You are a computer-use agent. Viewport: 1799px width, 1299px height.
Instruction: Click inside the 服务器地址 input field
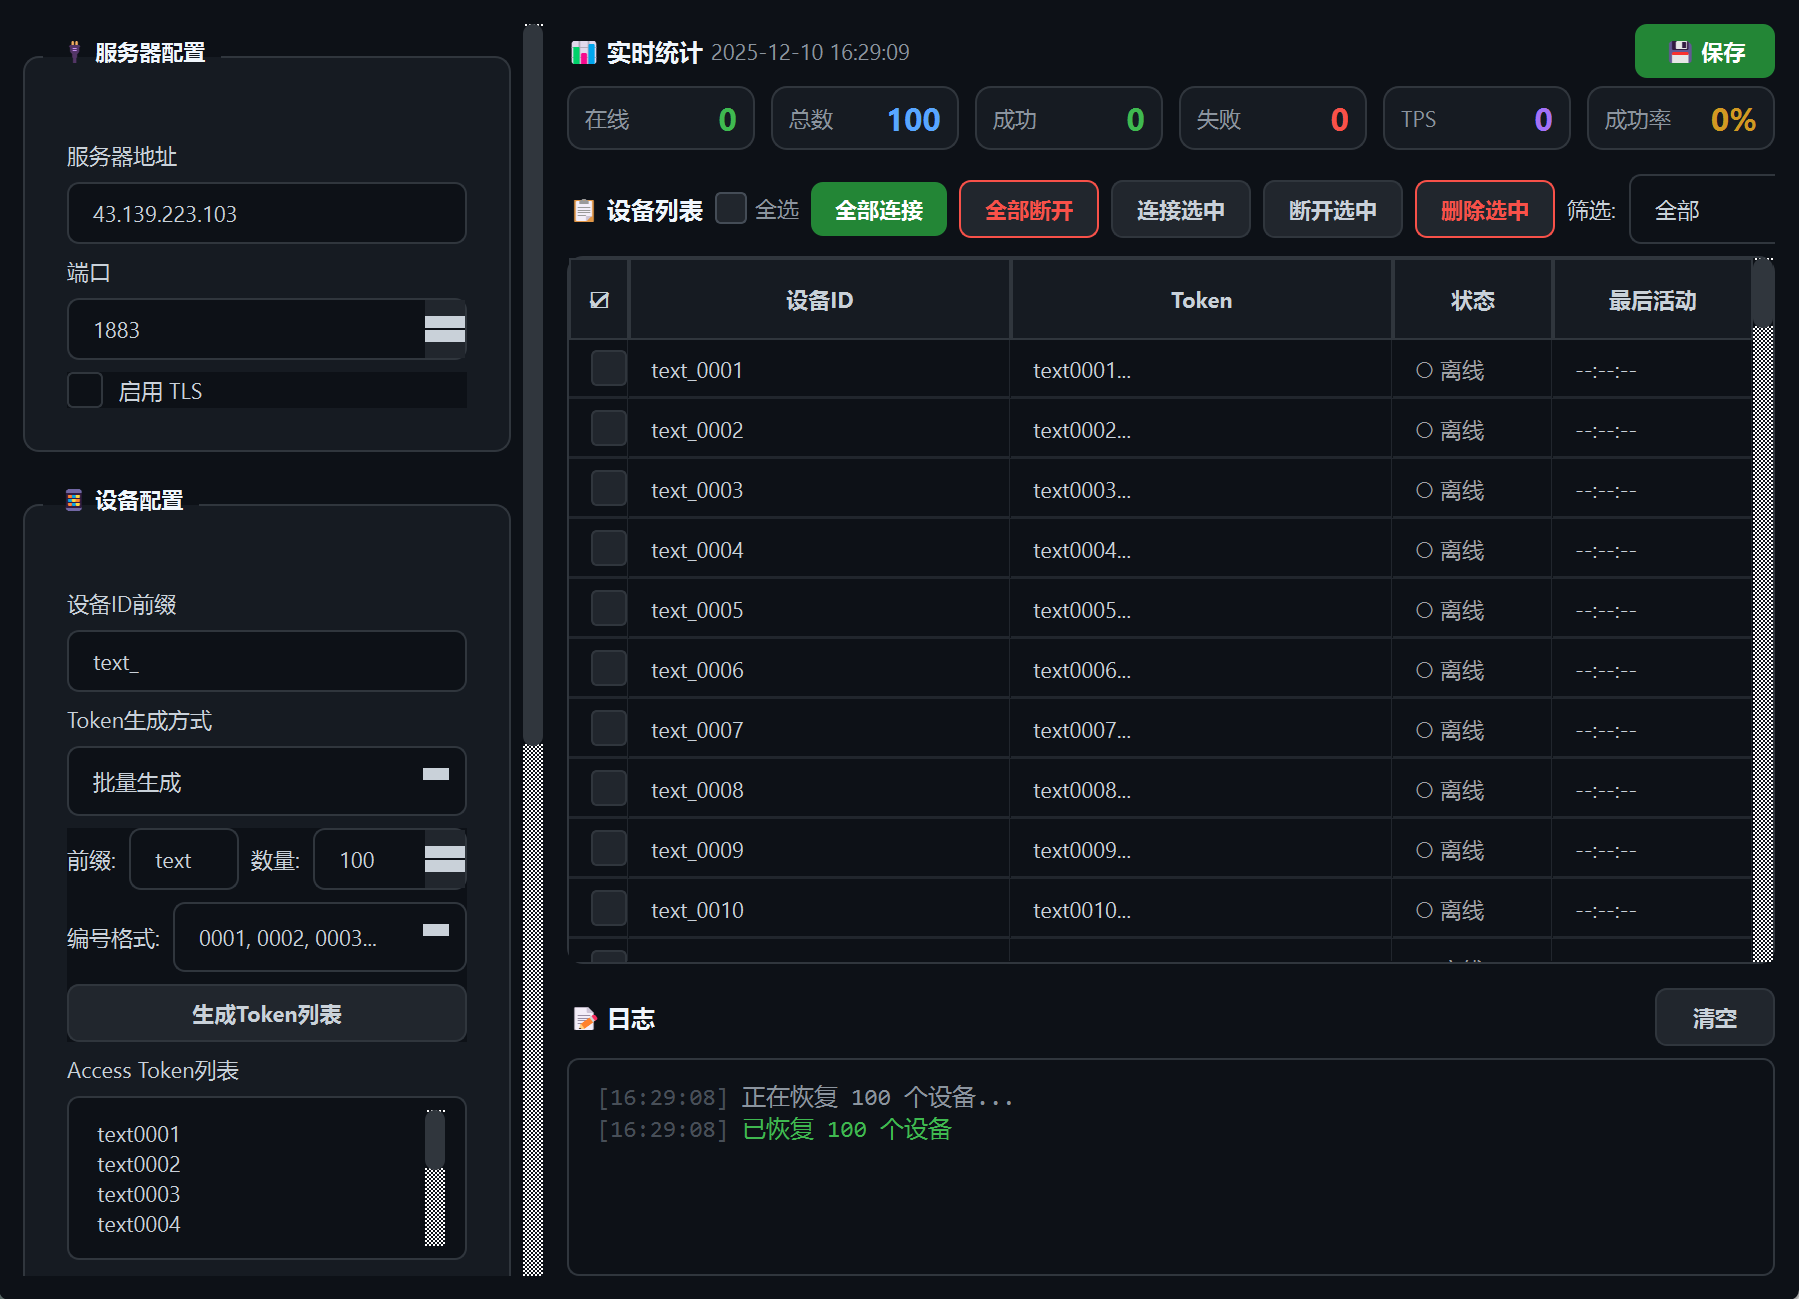(x=266, y=213)
